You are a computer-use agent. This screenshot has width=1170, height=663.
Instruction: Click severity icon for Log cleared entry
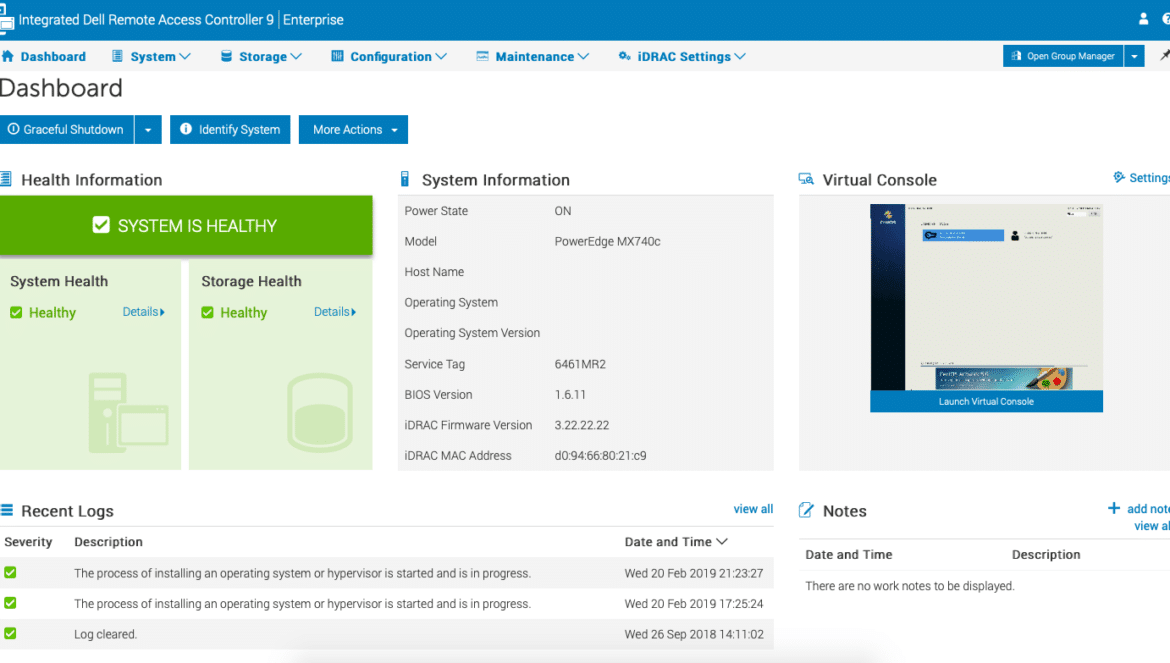click(10, 633)
